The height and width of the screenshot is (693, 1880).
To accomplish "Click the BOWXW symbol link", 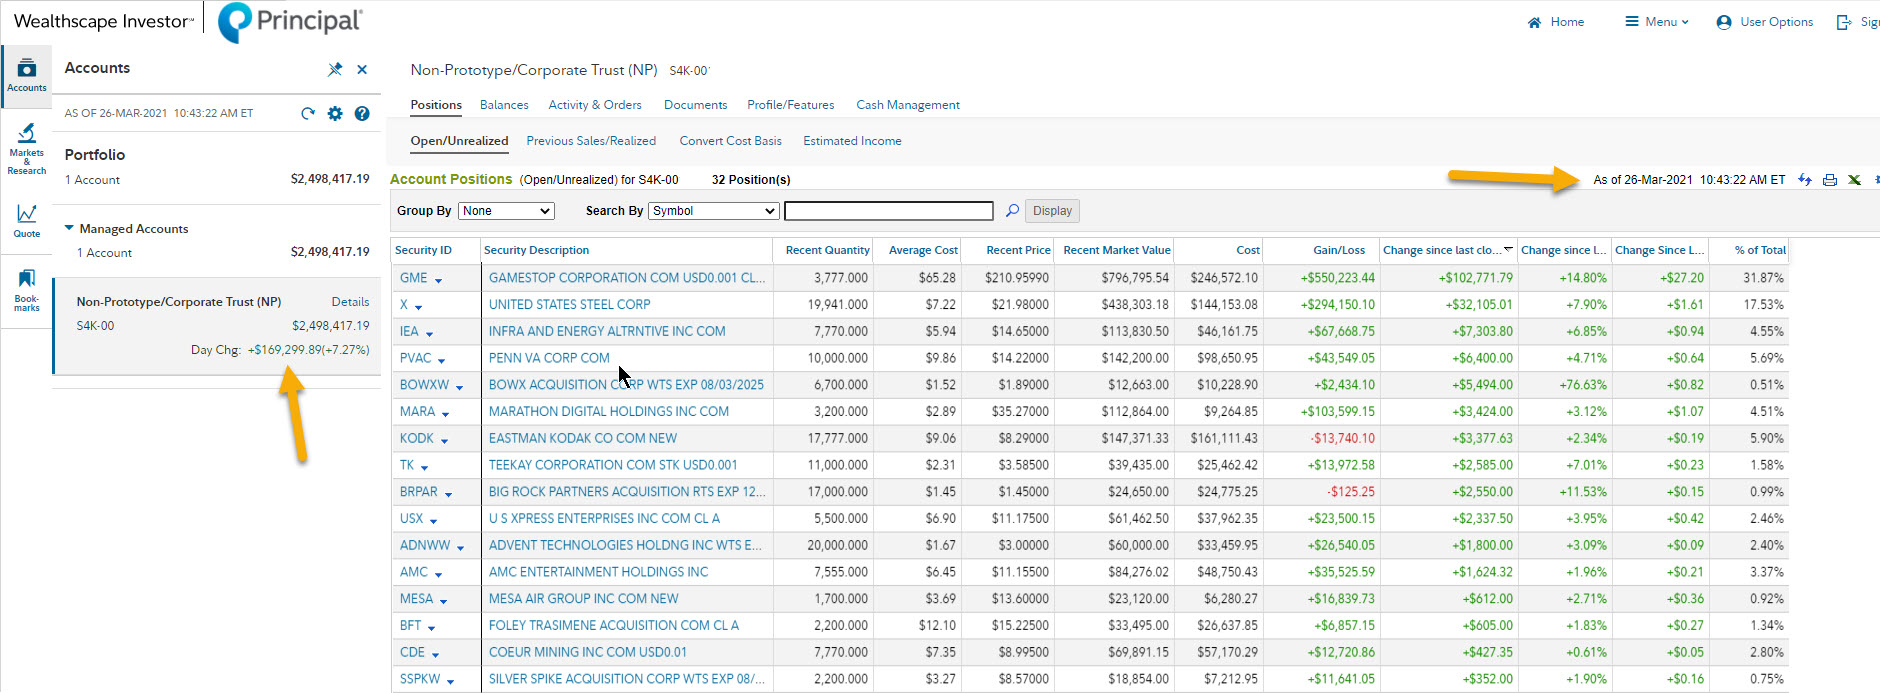I will 424,385.
